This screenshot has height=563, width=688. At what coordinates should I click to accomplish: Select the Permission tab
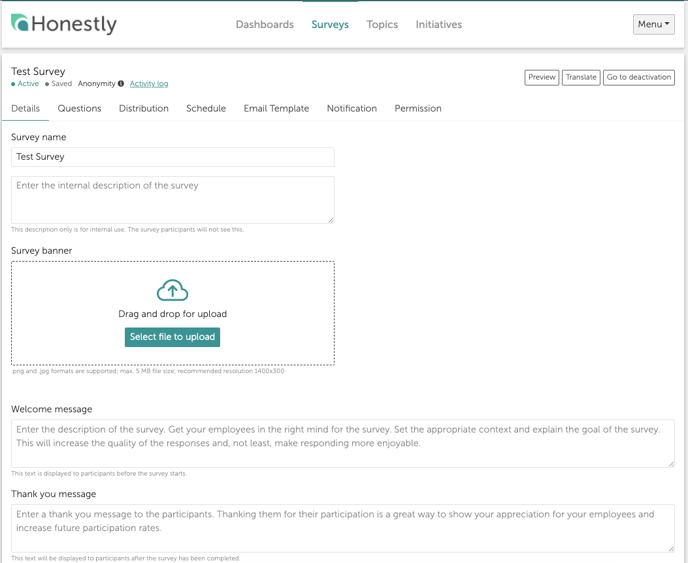418,108
